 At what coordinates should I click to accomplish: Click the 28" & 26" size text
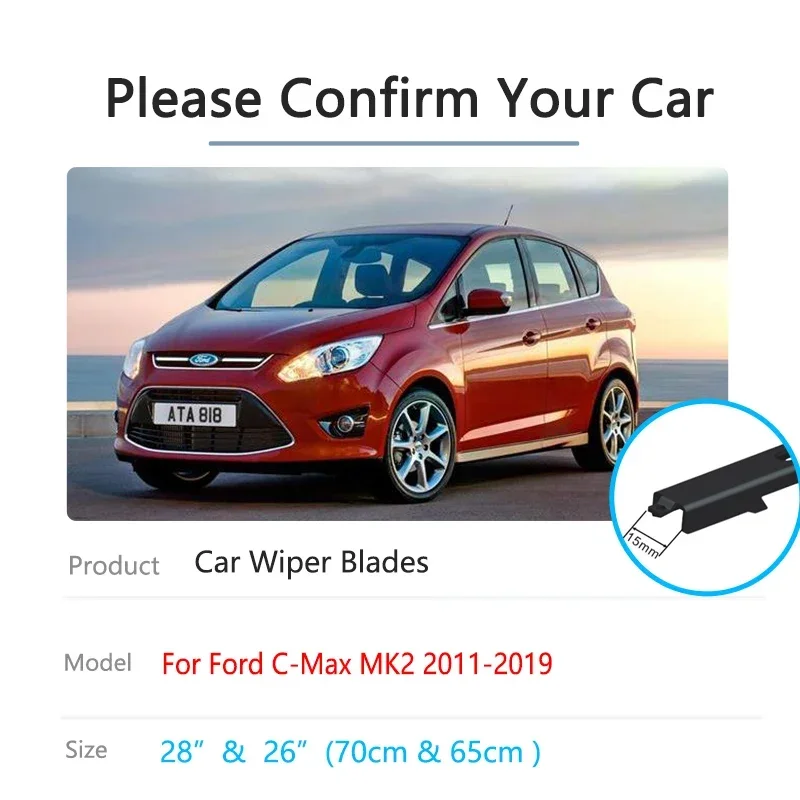pyautogui.click(x=350, y=752)
